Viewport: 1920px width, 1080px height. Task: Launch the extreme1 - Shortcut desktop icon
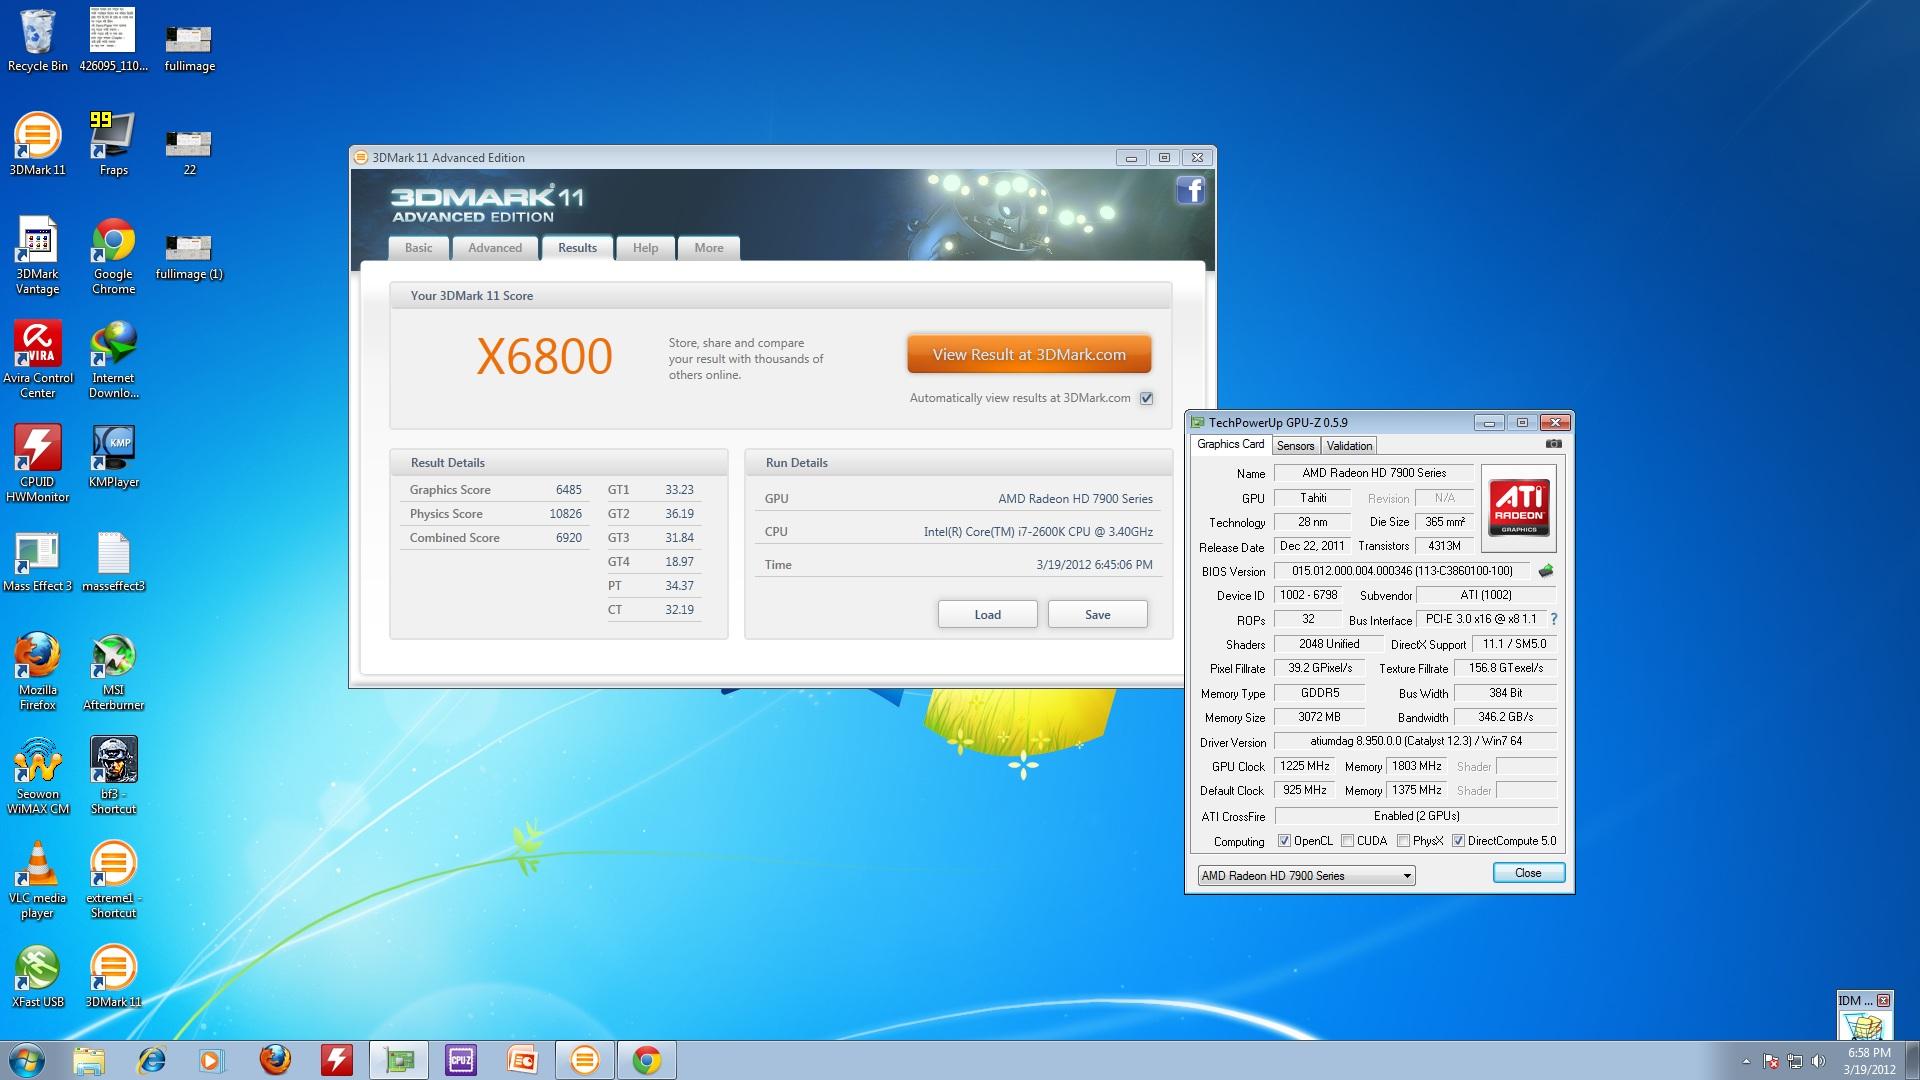coord(113,879)
